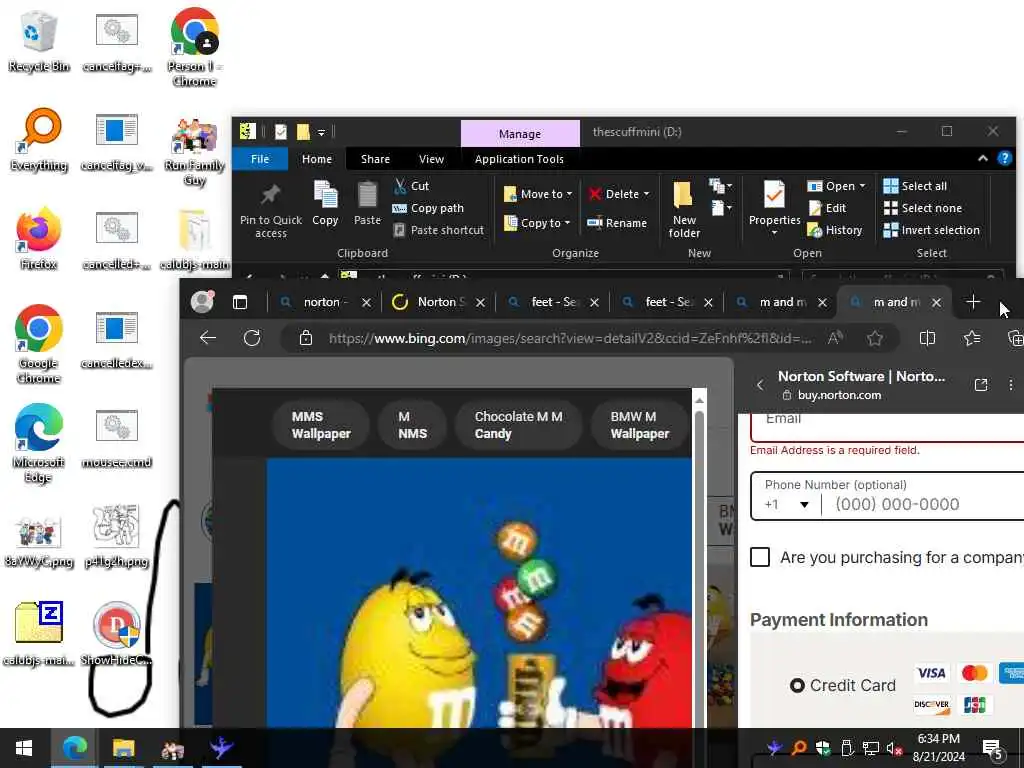Image resolution: width=1024 pixels, height=768 pixels.
Task: Click the Paste icon in Explorer ribbon
Action: pos(367,203)
